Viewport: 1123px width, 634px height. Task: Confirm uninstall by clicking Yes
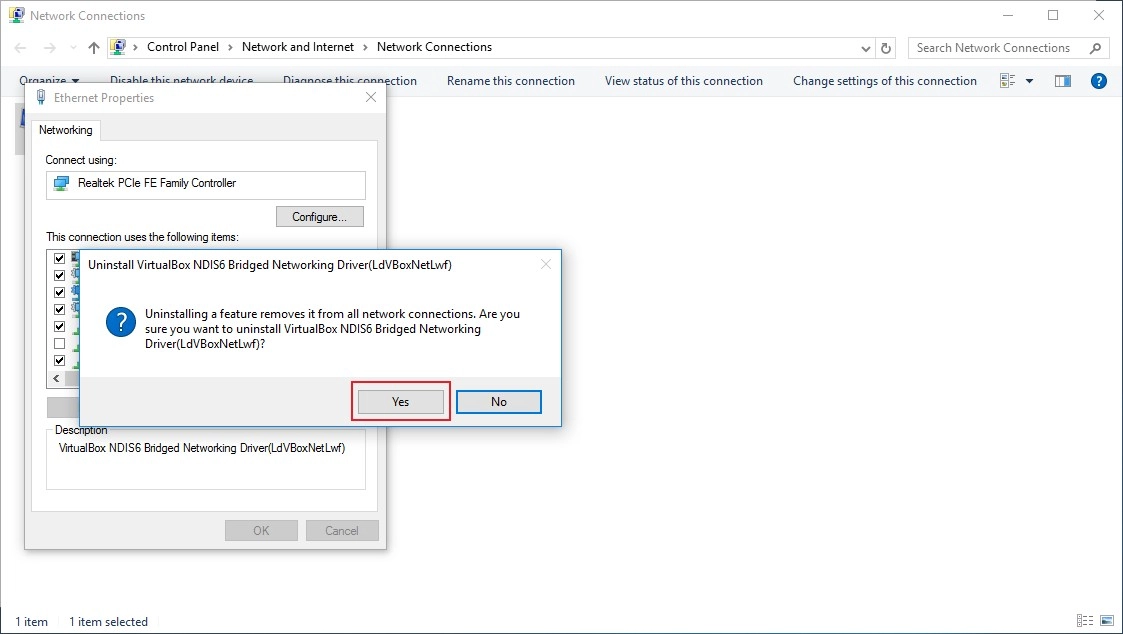coord(401,402)
